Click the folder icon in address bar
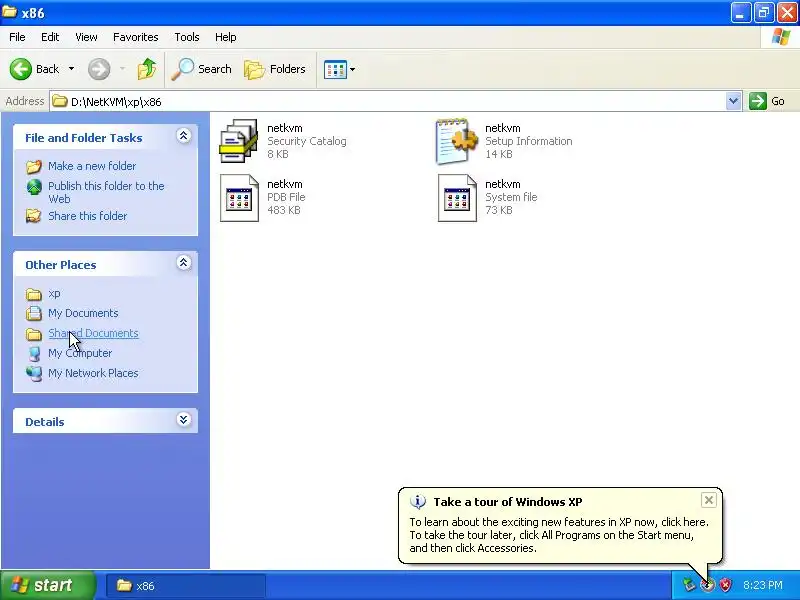 point(60,101)
